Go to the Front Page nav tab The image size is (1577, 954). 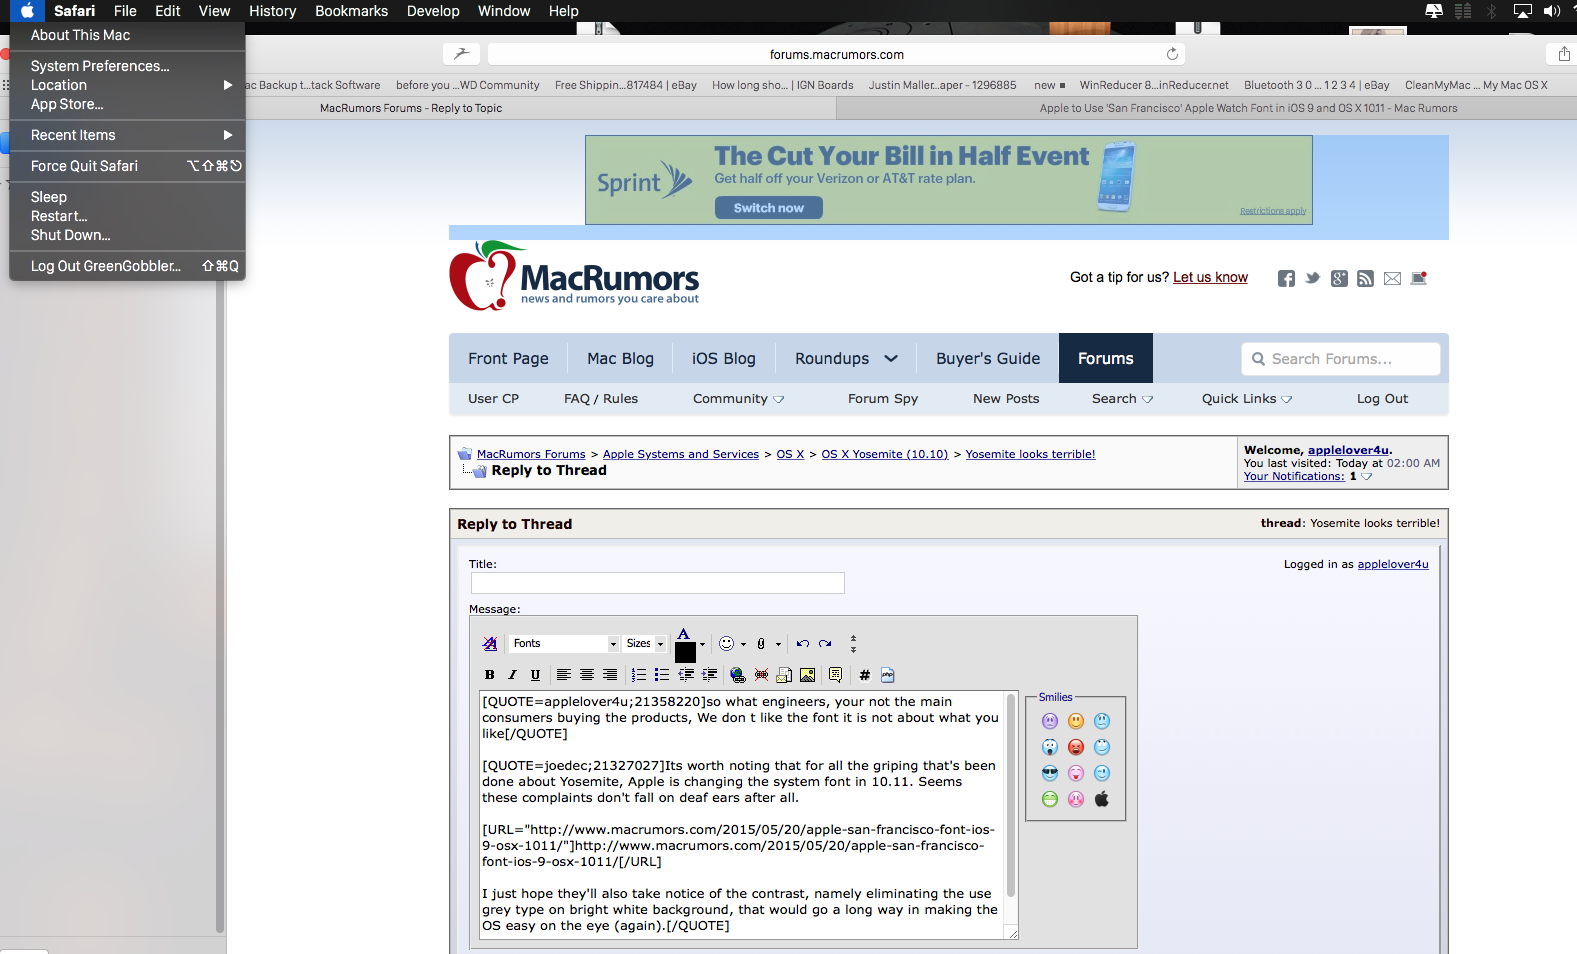pyautogui.click(x=508, y=358)
